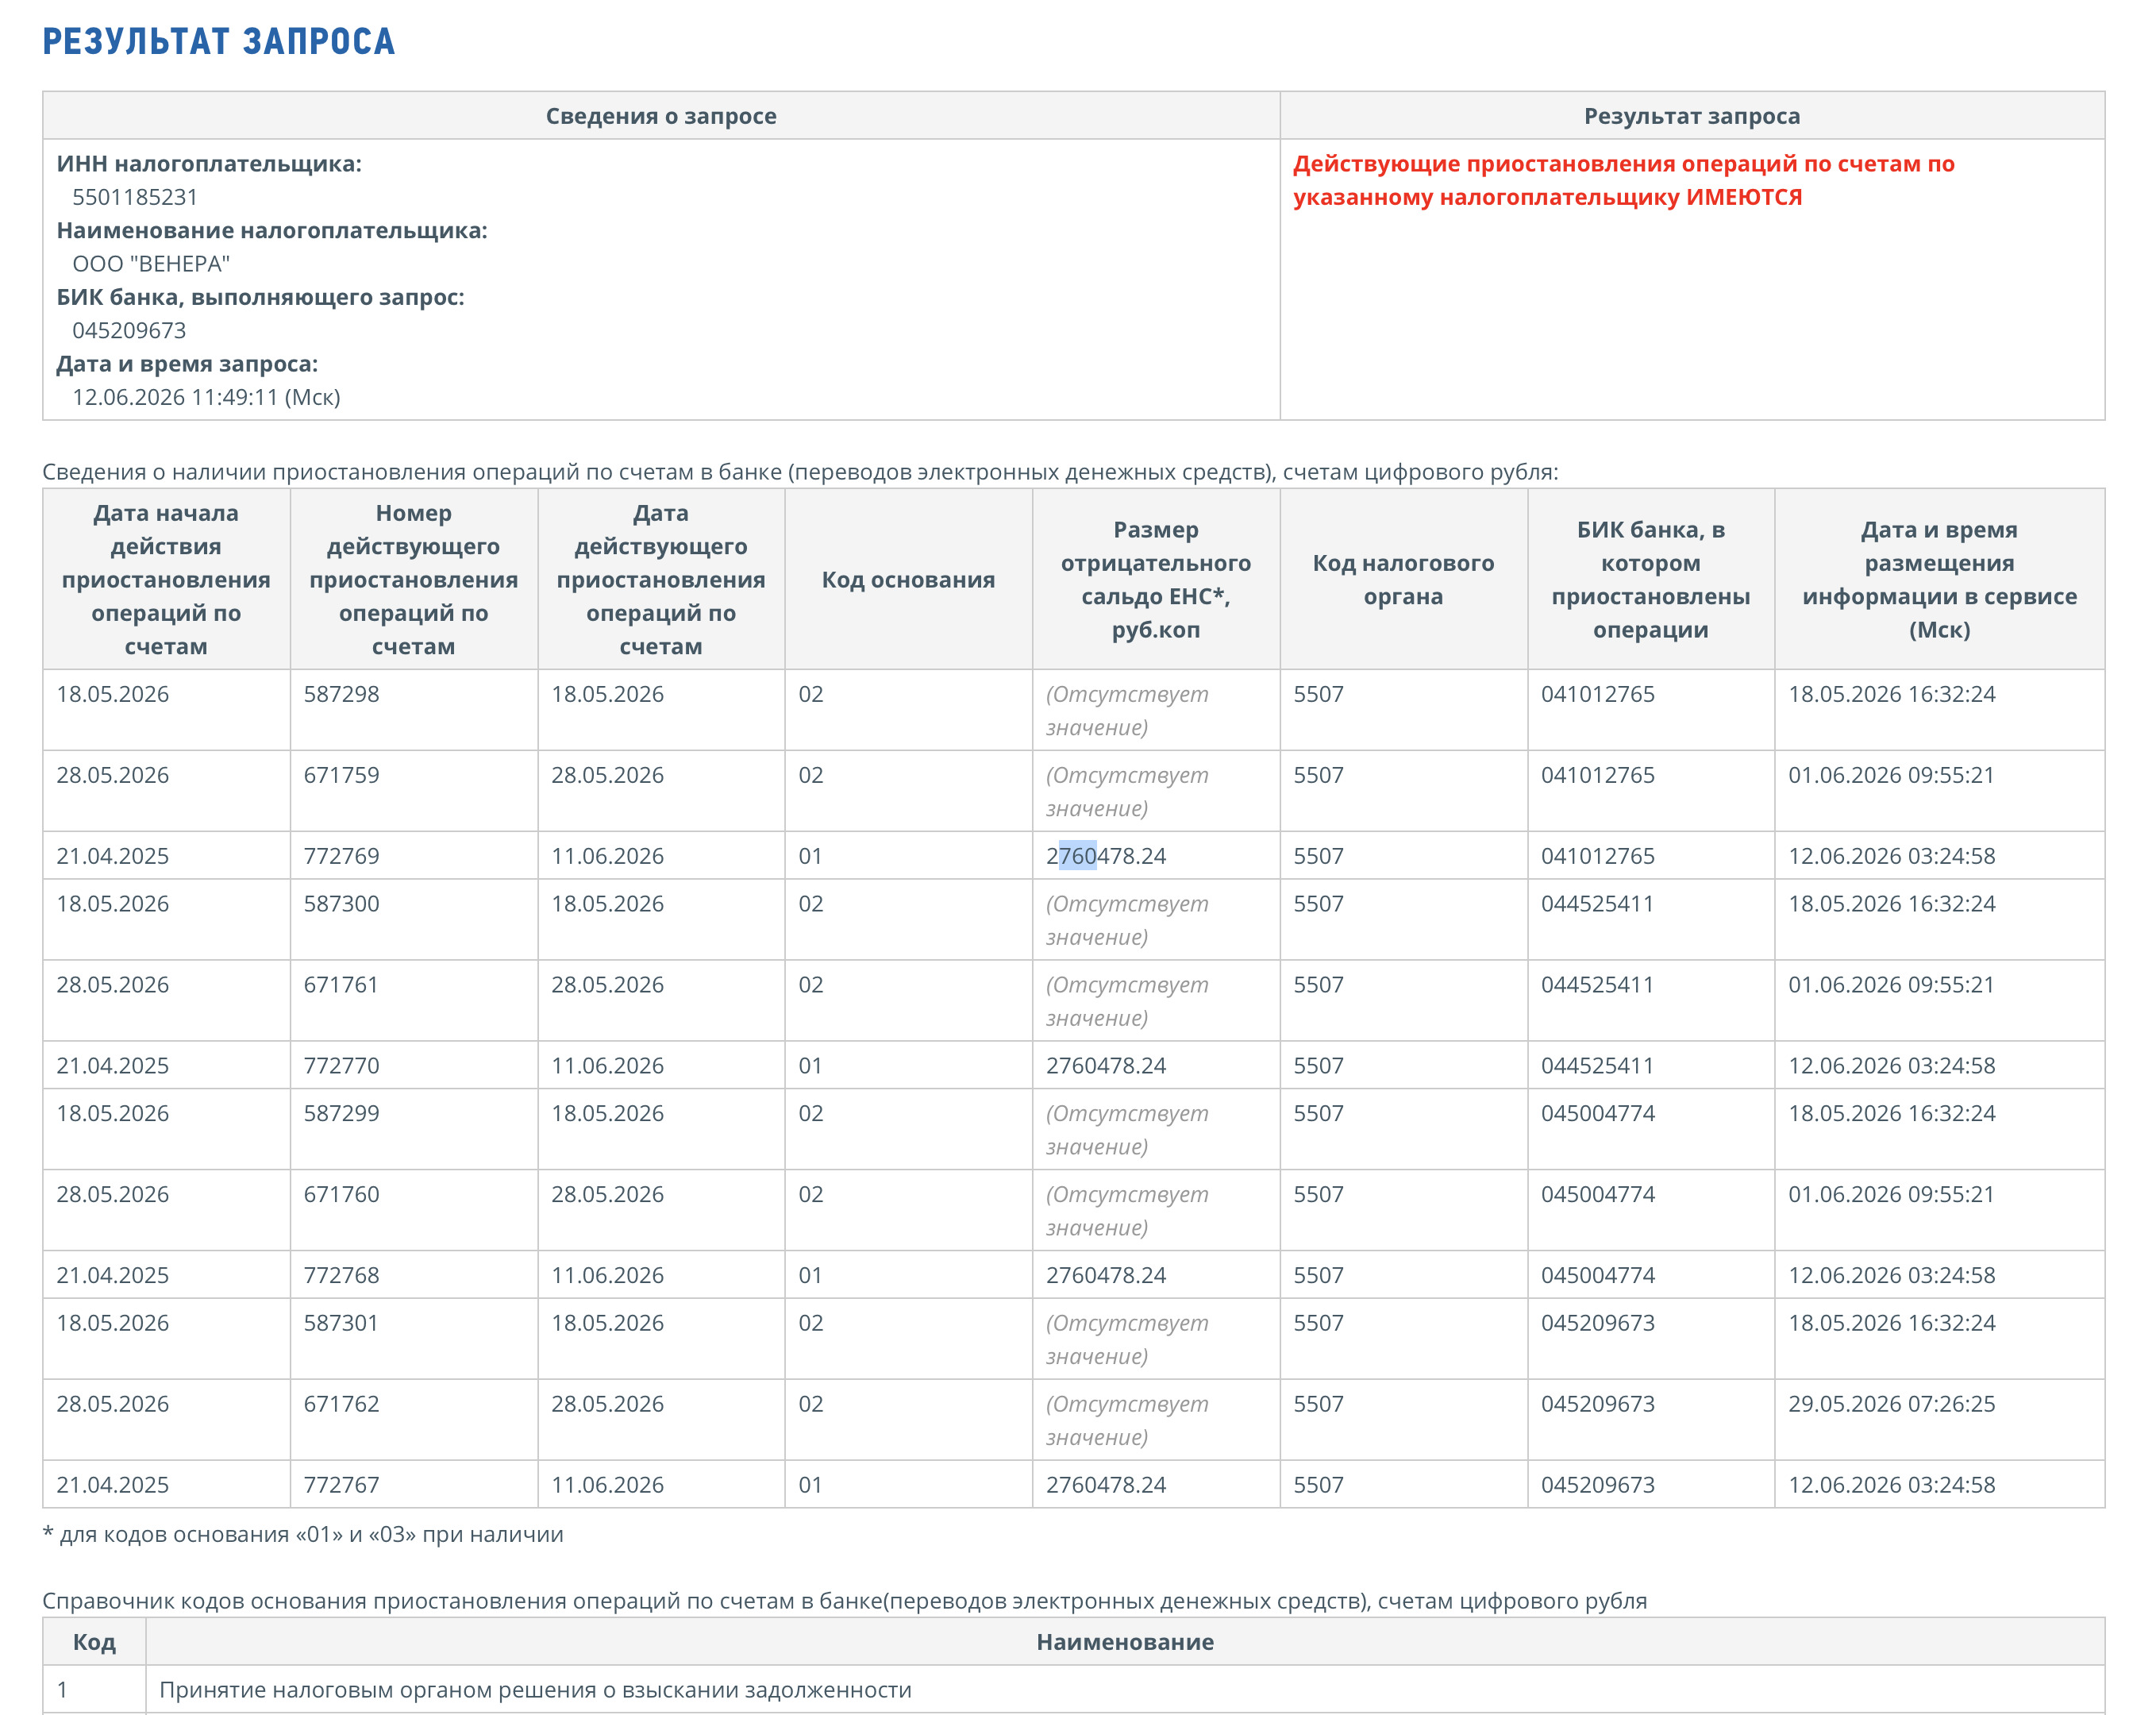Click the footnote about basis codes «01» and «03»
The width and height of the screenshot is (2156, 1715).
point(303,1535)
